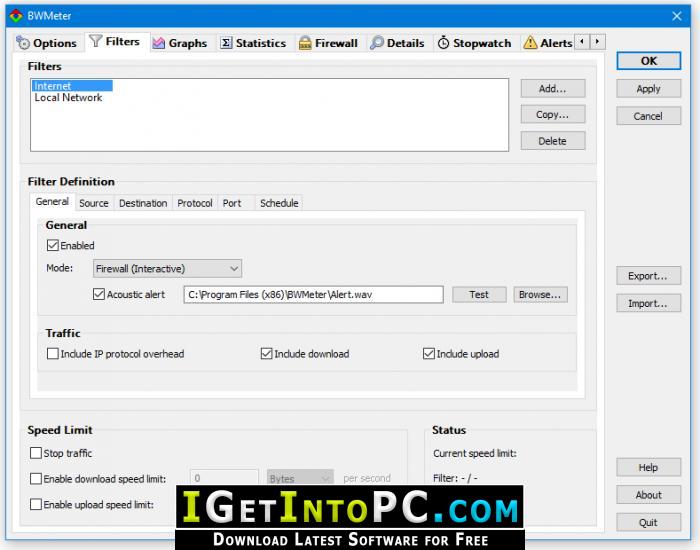Click the Add... filter button
700x550 pixels.
point(553,88)
